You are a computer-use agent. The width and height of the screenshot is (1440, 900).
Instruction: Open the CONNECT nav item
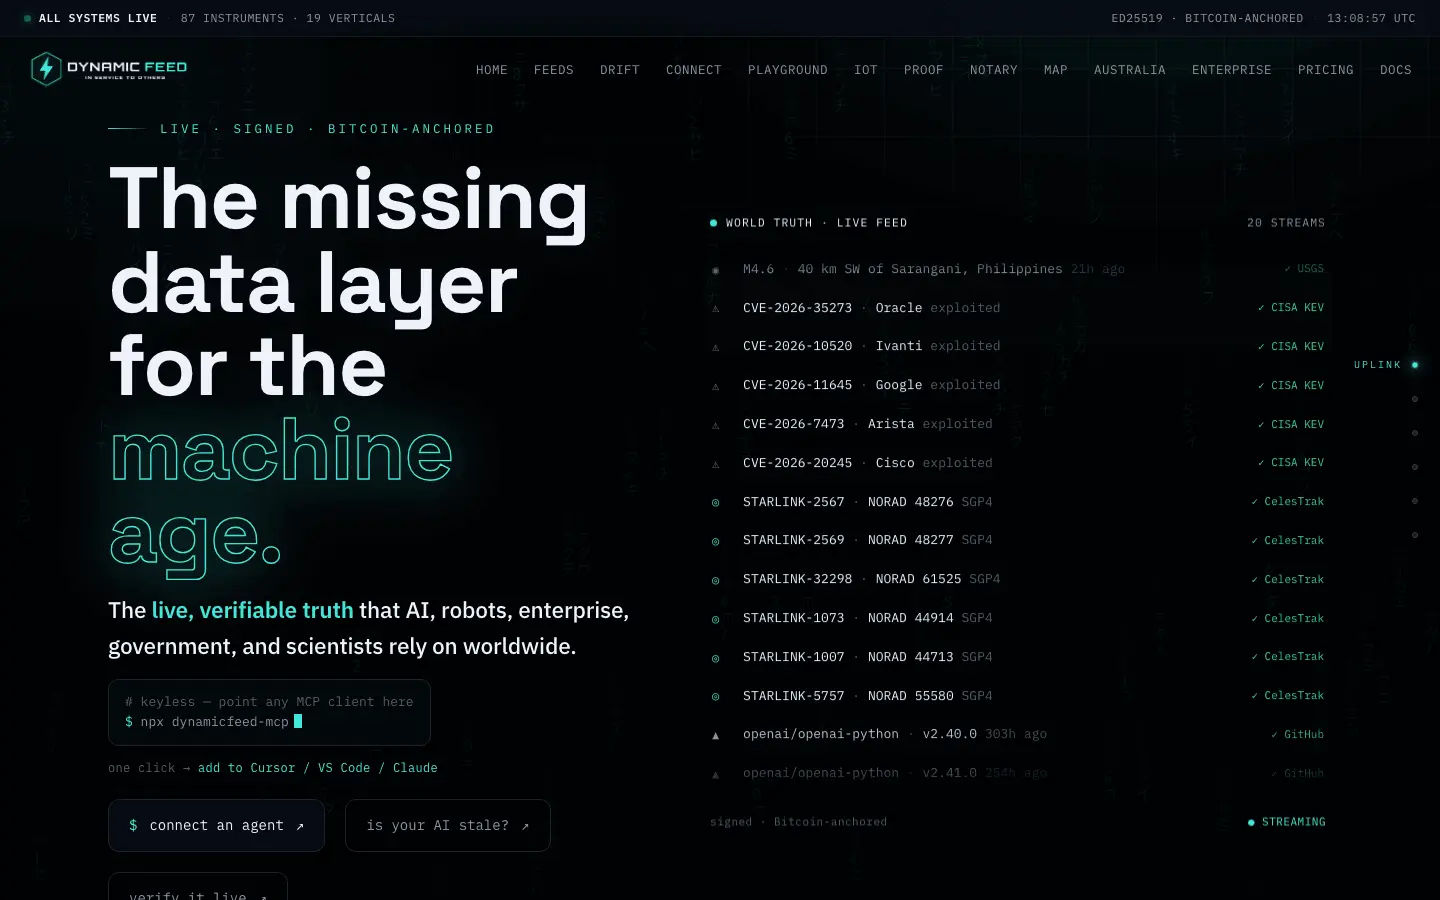[694, 70]
